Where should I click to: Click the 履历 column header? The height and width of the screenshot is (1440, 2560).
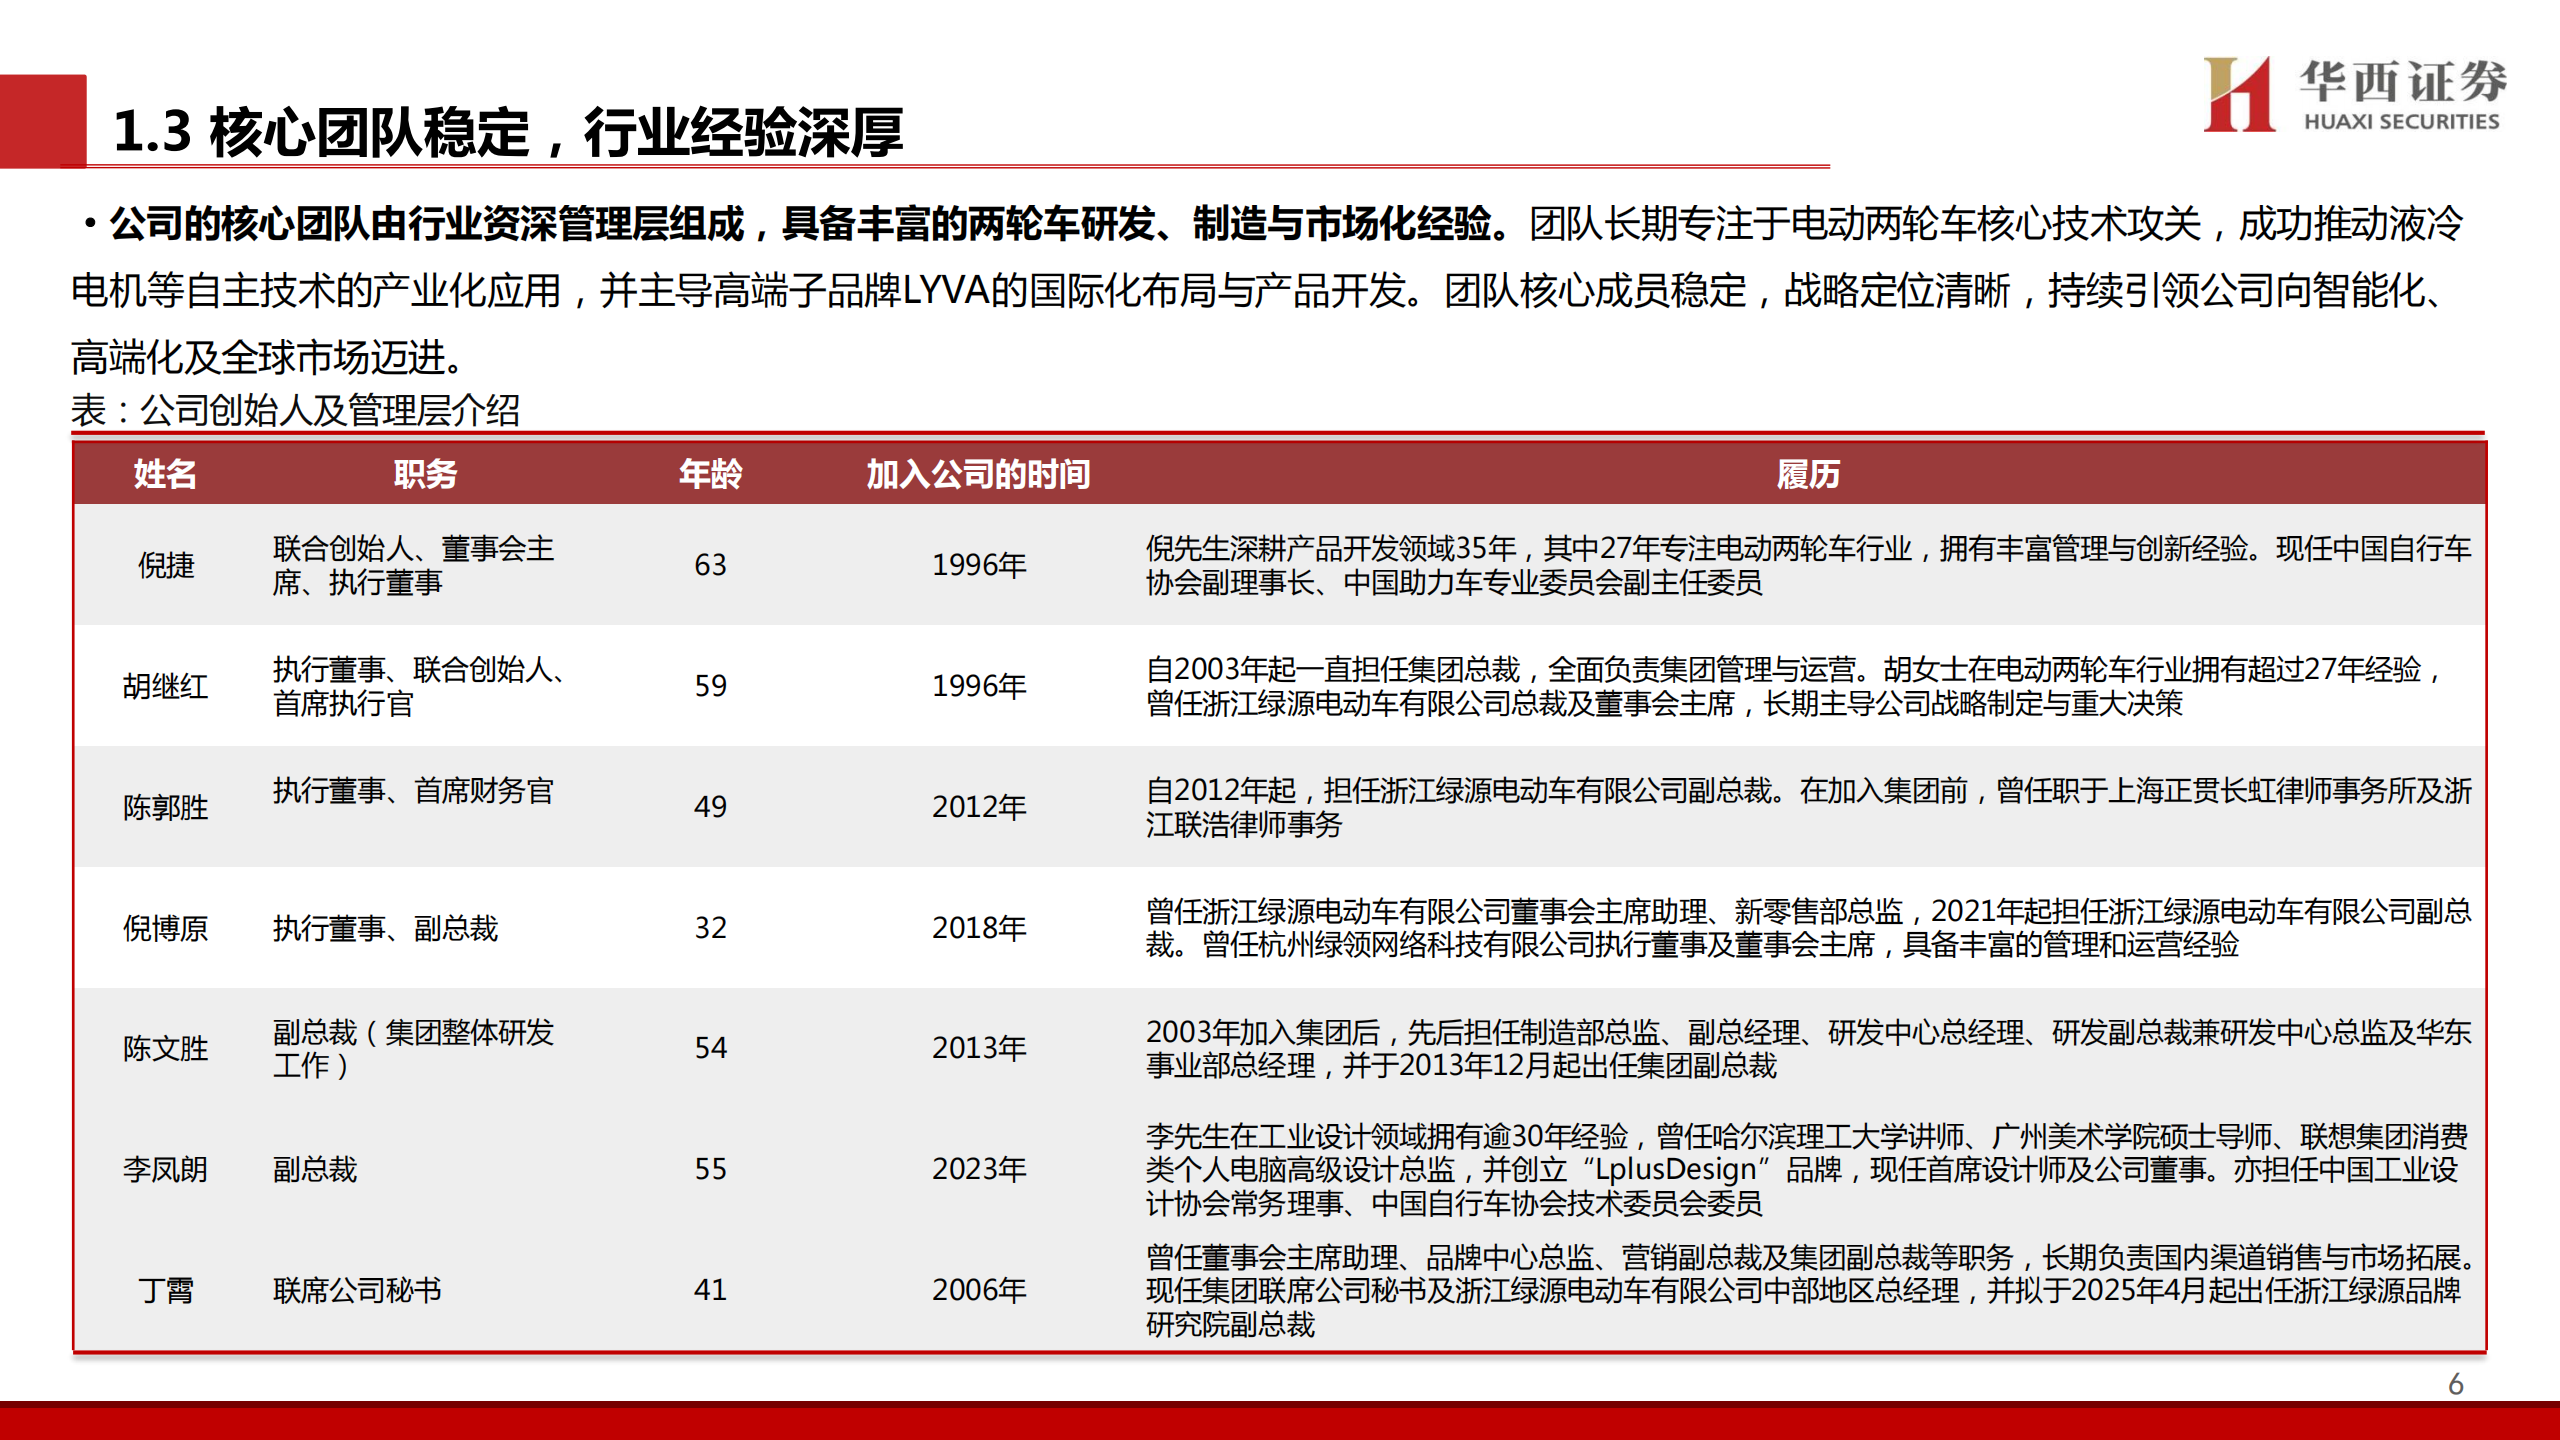(x=1808, y=474)
